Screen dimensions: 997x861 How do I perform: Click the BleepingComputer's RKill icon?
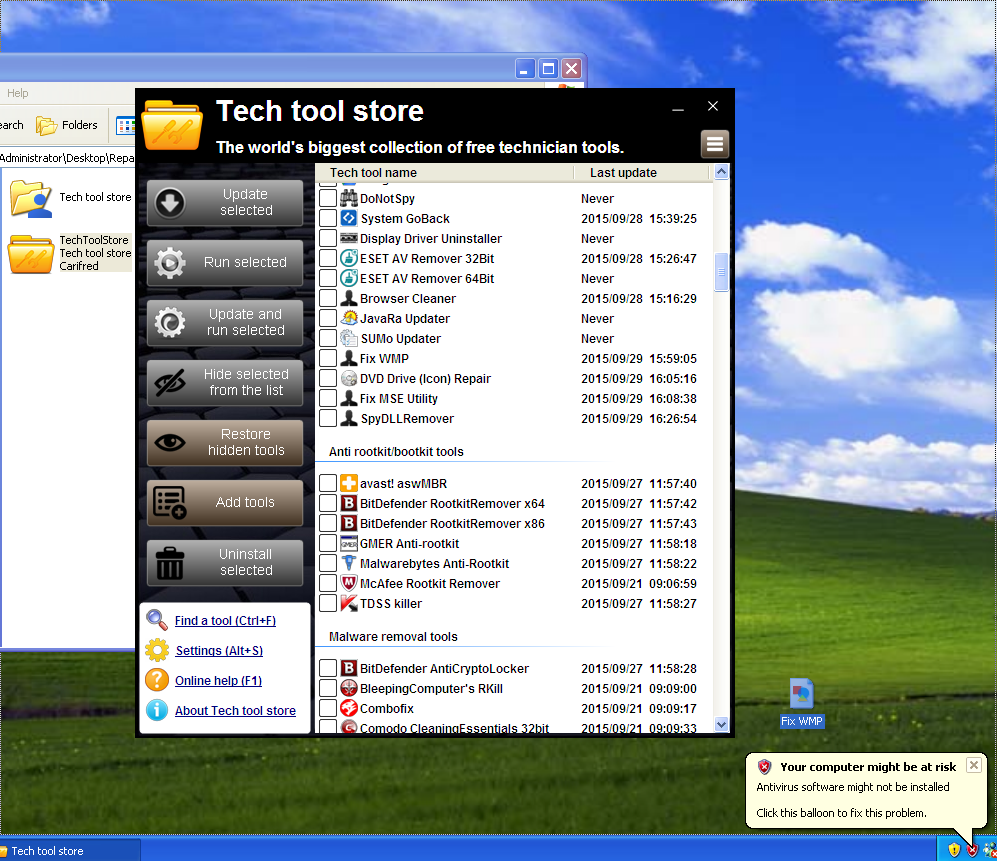coord(348,689)
